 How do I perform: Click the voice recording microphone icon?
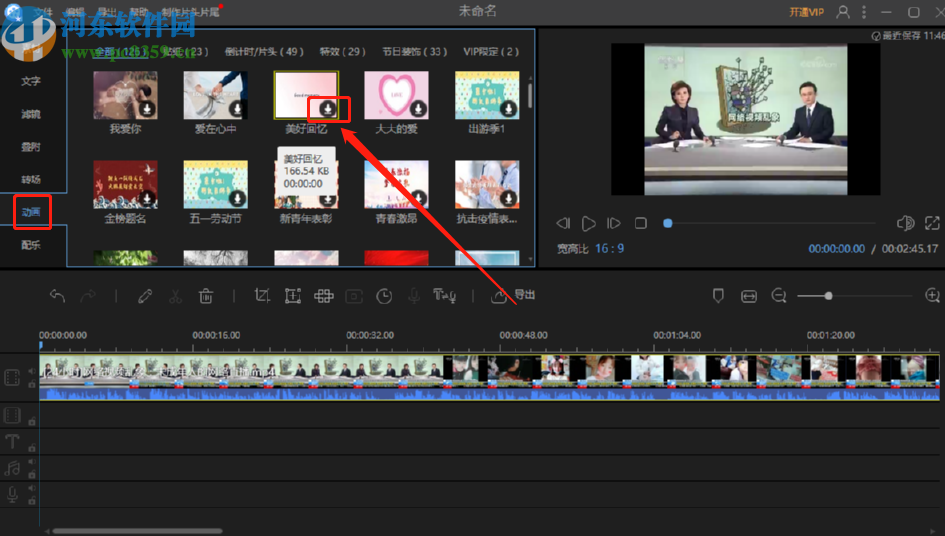414,295
